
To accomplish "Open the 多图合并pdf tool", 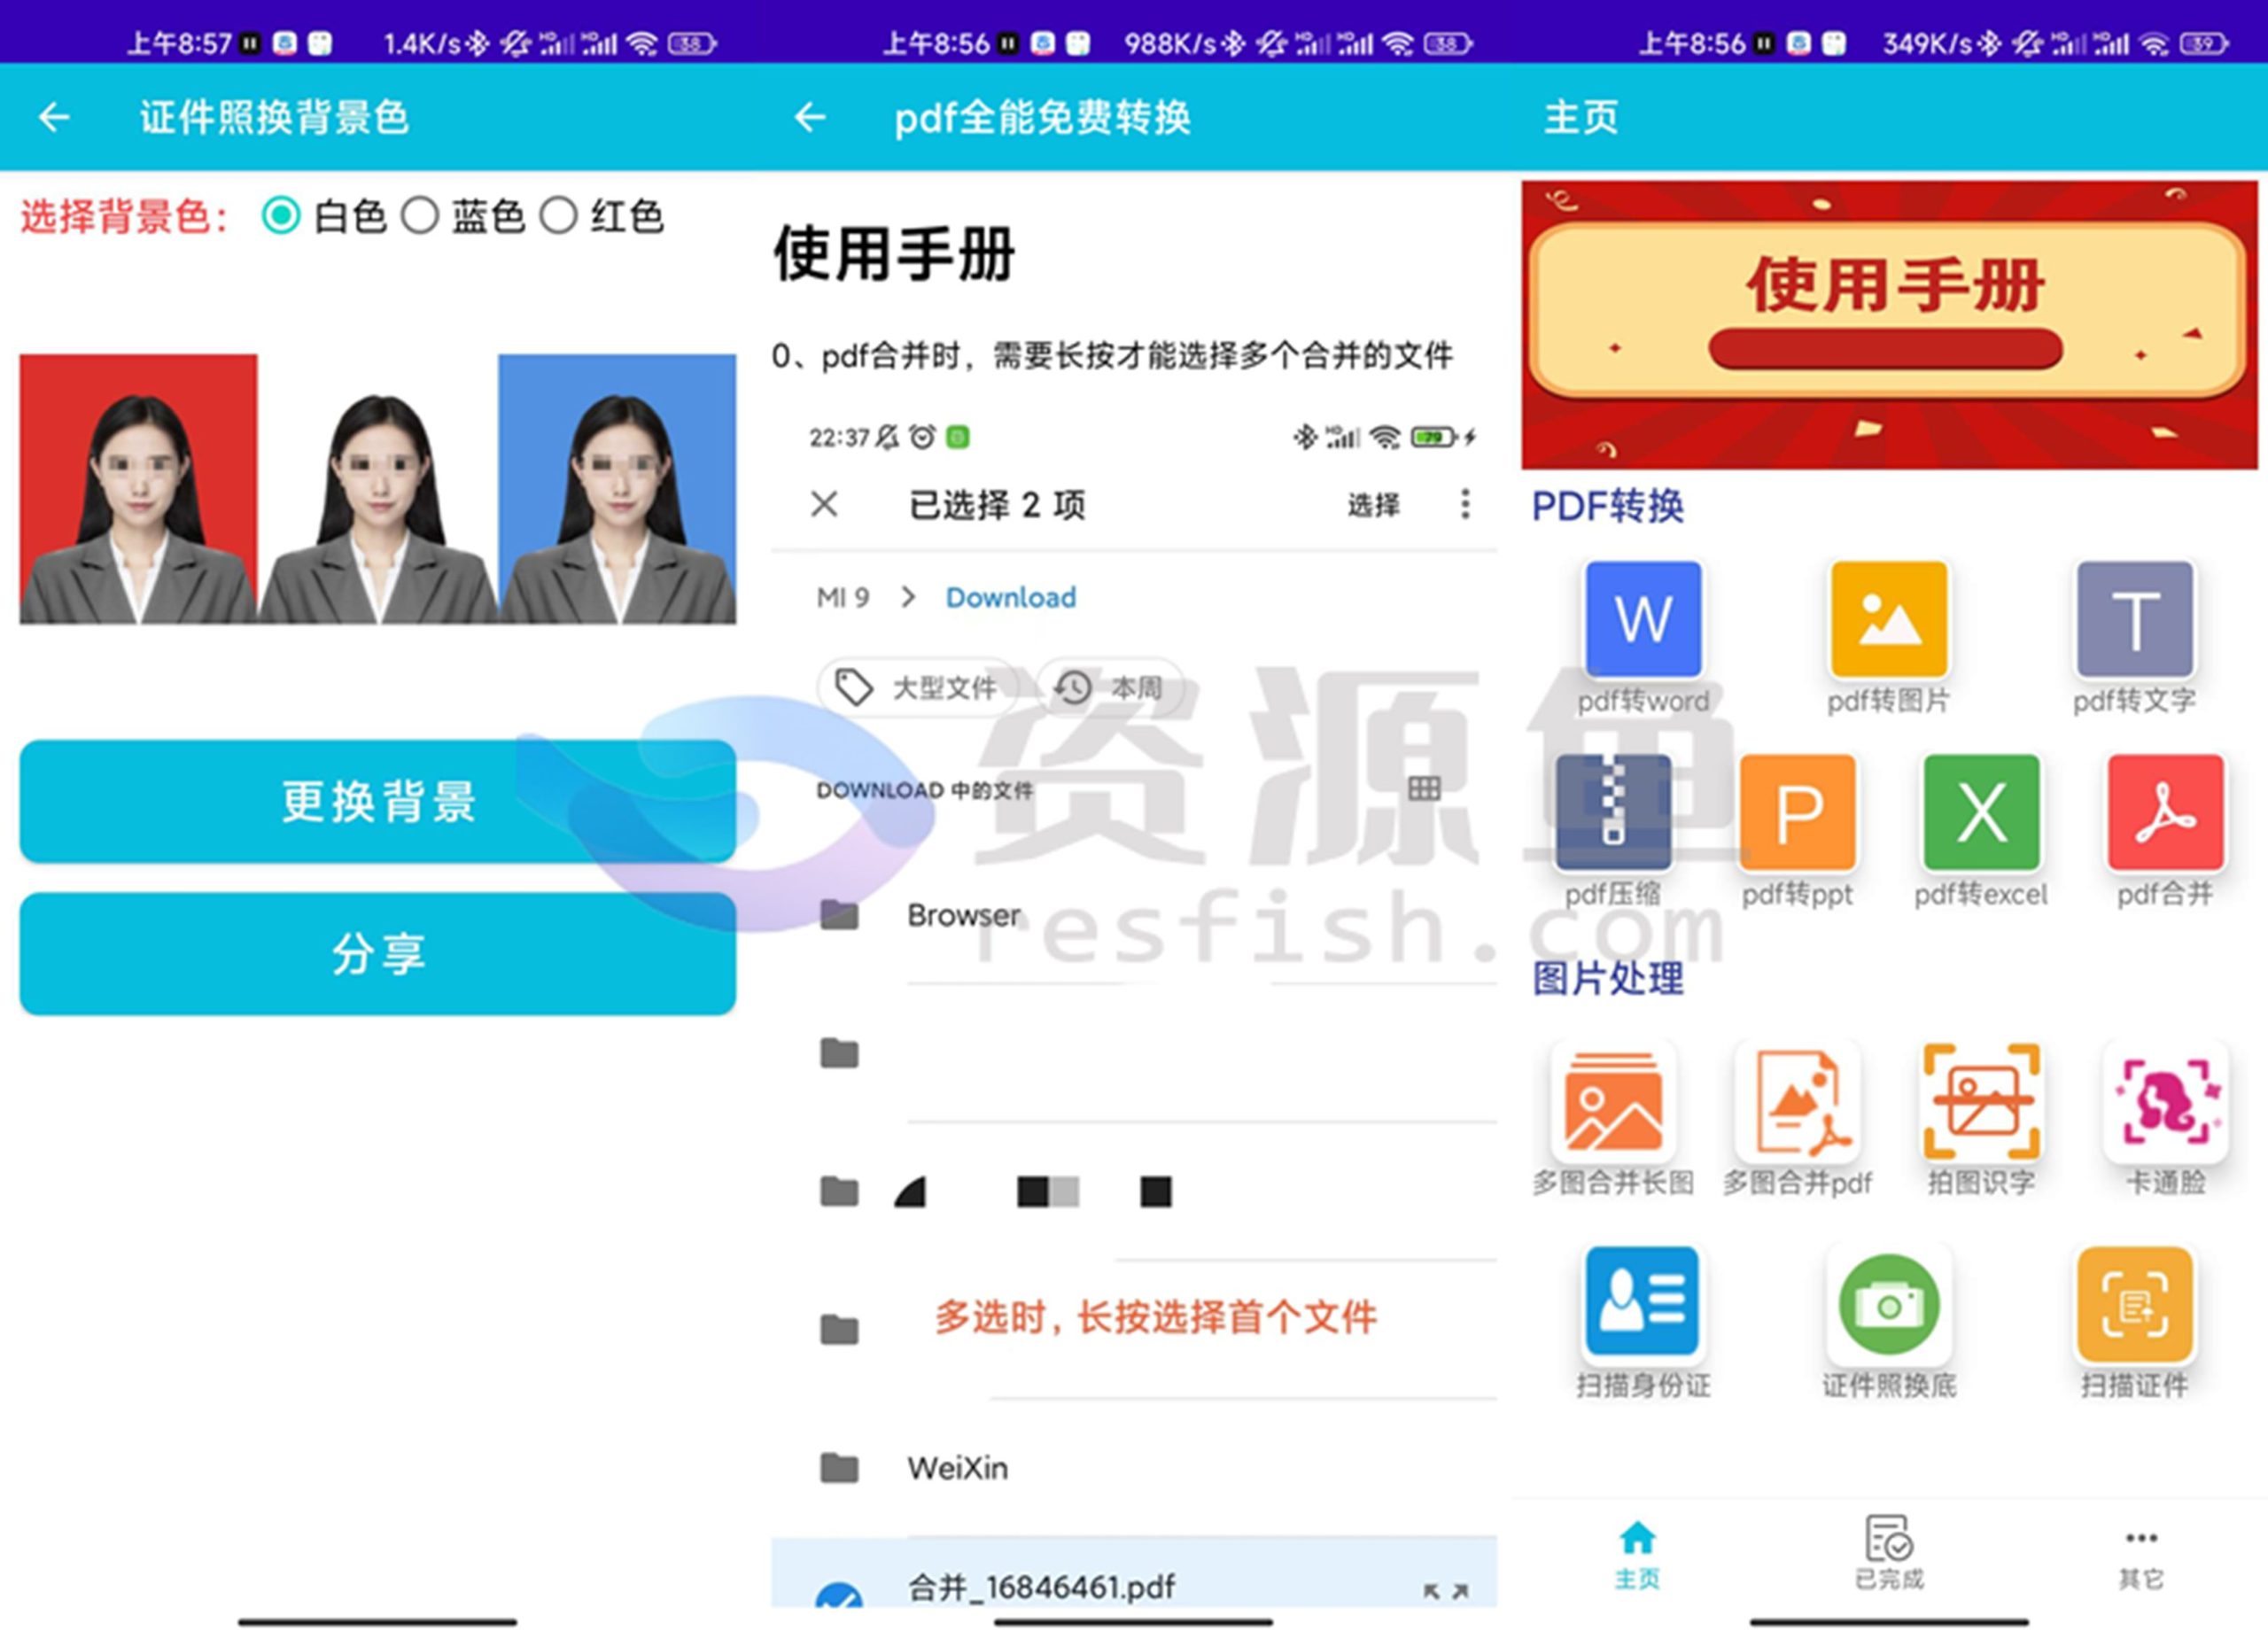I will click(1797, 1101).
